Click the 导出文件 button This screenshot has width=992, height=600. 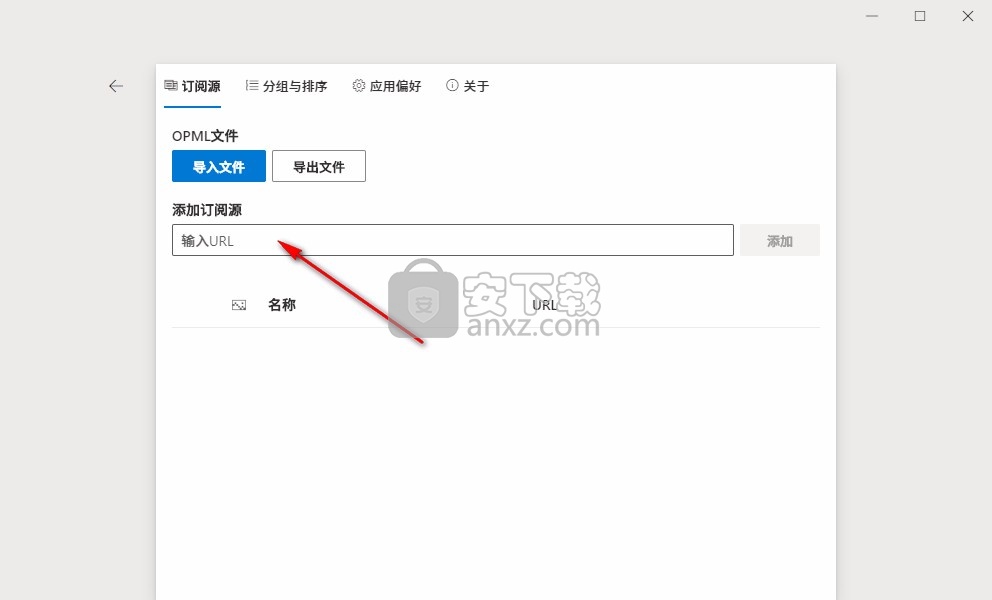pos(319,166)
